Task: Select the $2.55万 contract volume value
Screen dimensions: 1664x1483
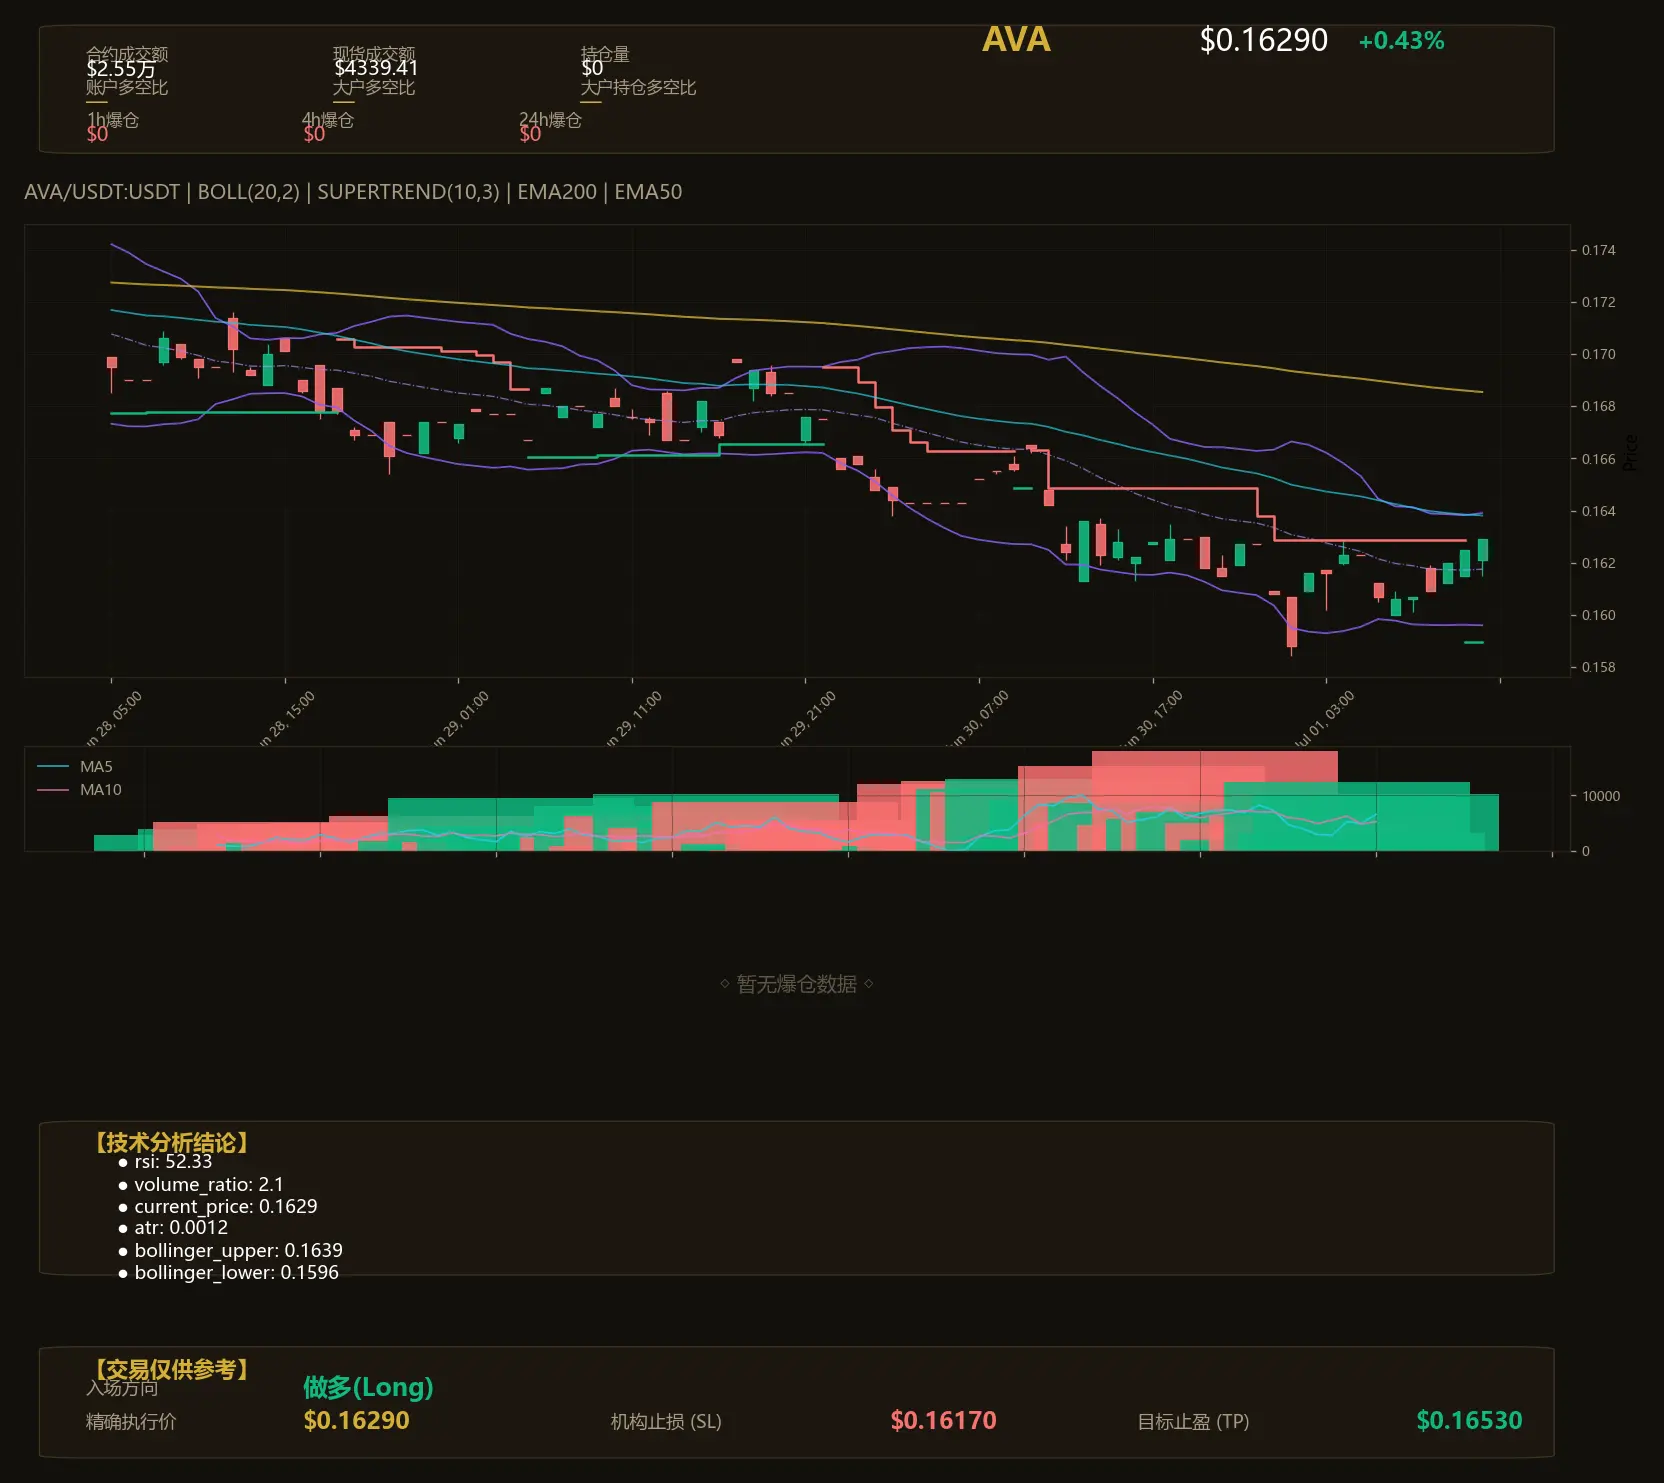Action: pos(121,69)
